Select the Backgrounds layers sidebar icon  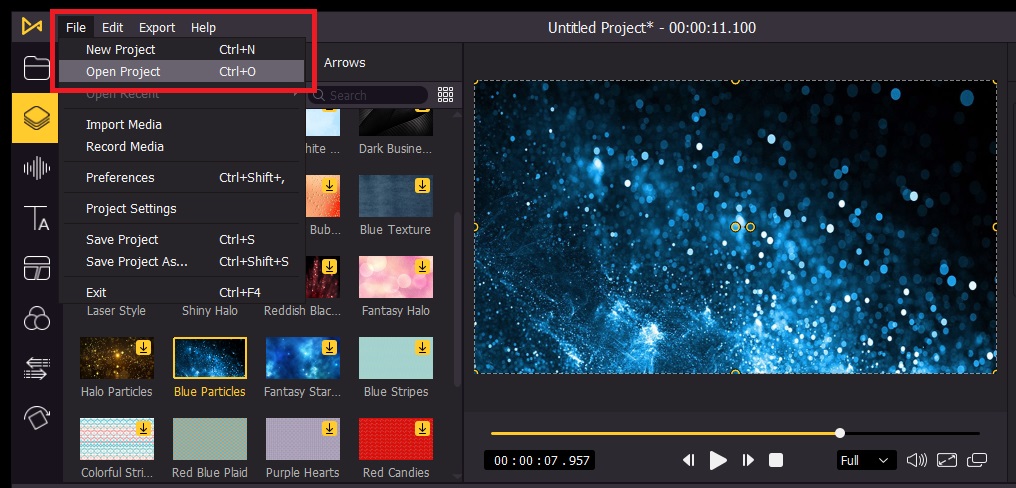point(36,117)
